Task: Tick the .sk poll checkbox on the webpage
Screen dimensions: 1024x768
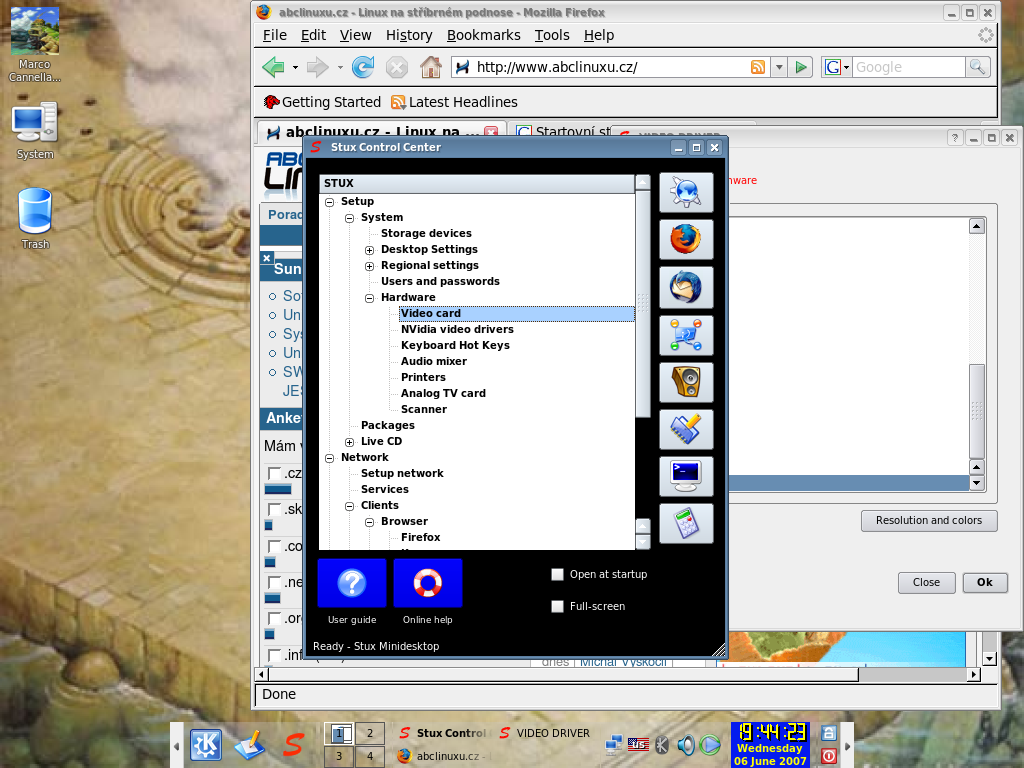Action: [x=274, y=509]
